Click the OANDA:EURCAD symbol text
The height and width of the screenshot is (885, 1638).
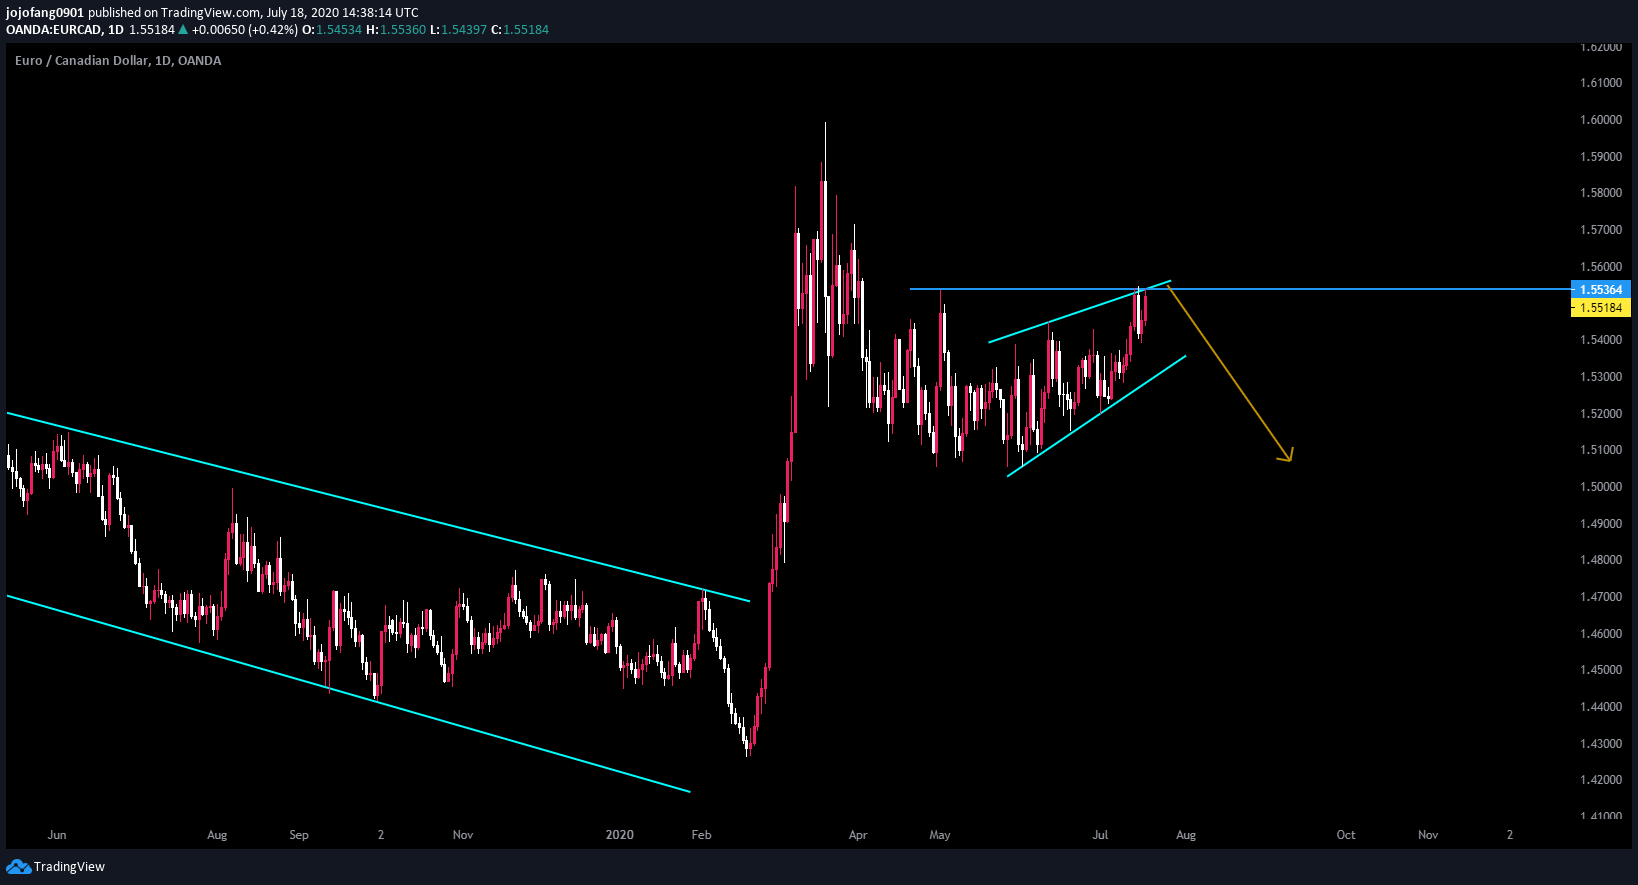(x=54, y=29)
